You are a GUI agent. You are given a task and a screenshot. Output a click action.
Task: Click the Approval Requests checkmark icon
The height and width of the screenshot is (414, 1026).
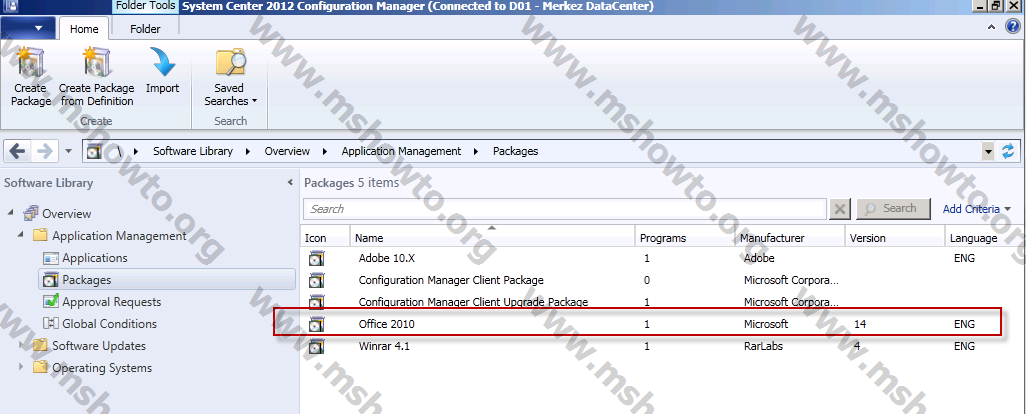click(x=50, y=302)
